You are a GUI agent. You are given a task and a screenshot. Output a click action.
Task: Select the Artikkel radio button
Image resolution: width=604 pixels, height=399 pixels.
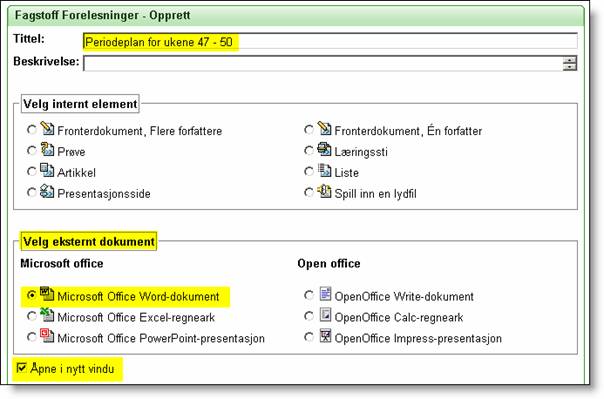pos(32,171)
